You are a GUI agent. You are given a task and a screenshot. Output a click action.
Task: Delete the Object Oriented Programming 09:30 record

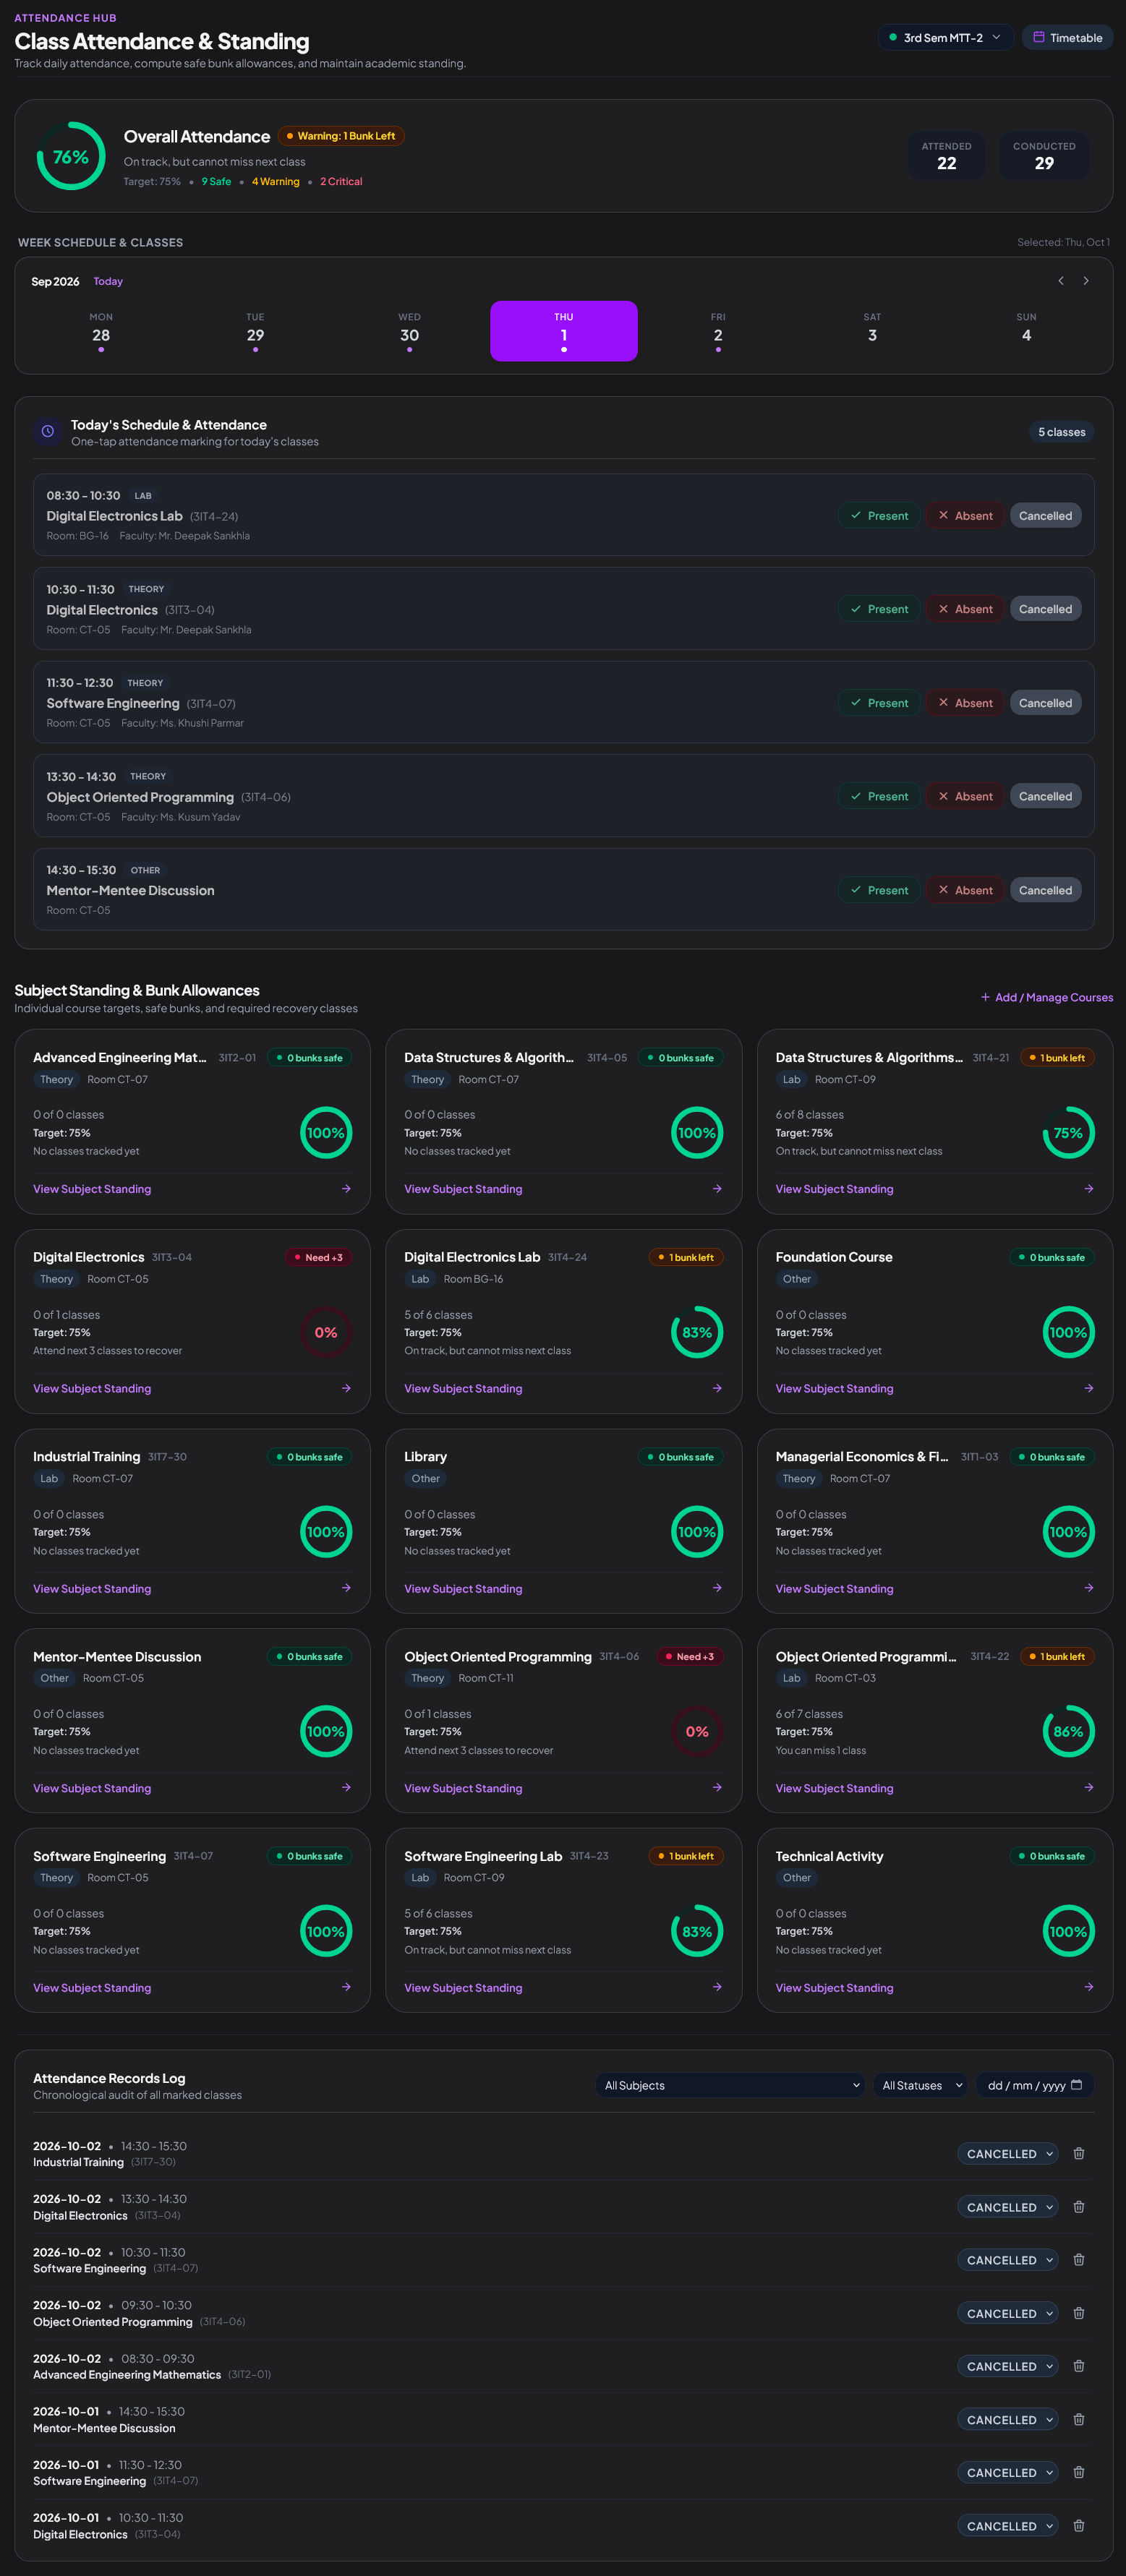1079,2313
